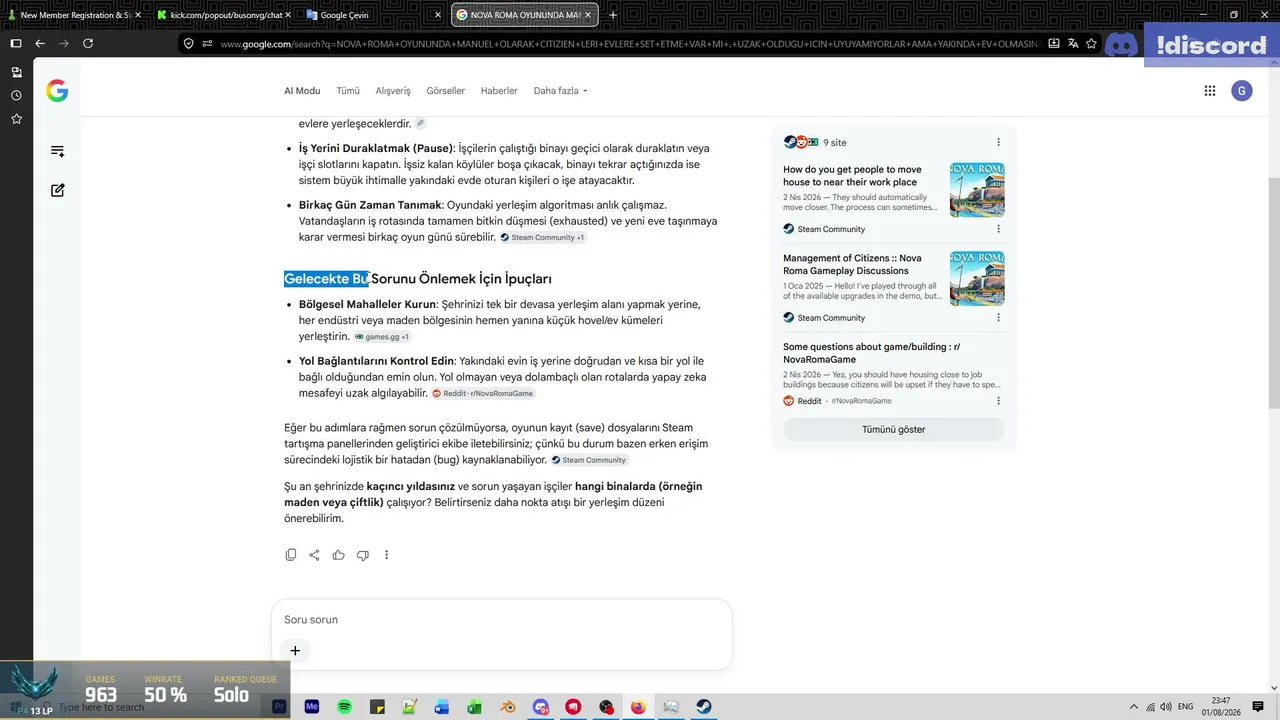This screenshot has width=1280, height=720.
Task: Reload the page in Firefox
Action: click(x=88, y=43)
